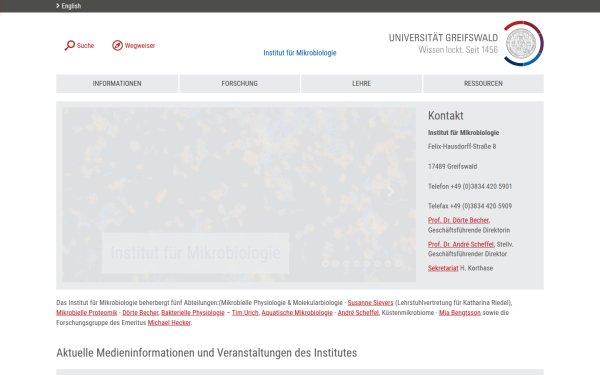Click bold Institut für Mikrobiologie in Kontakt
The width and height of the screenshot is (600, 375).
[463, 133]
